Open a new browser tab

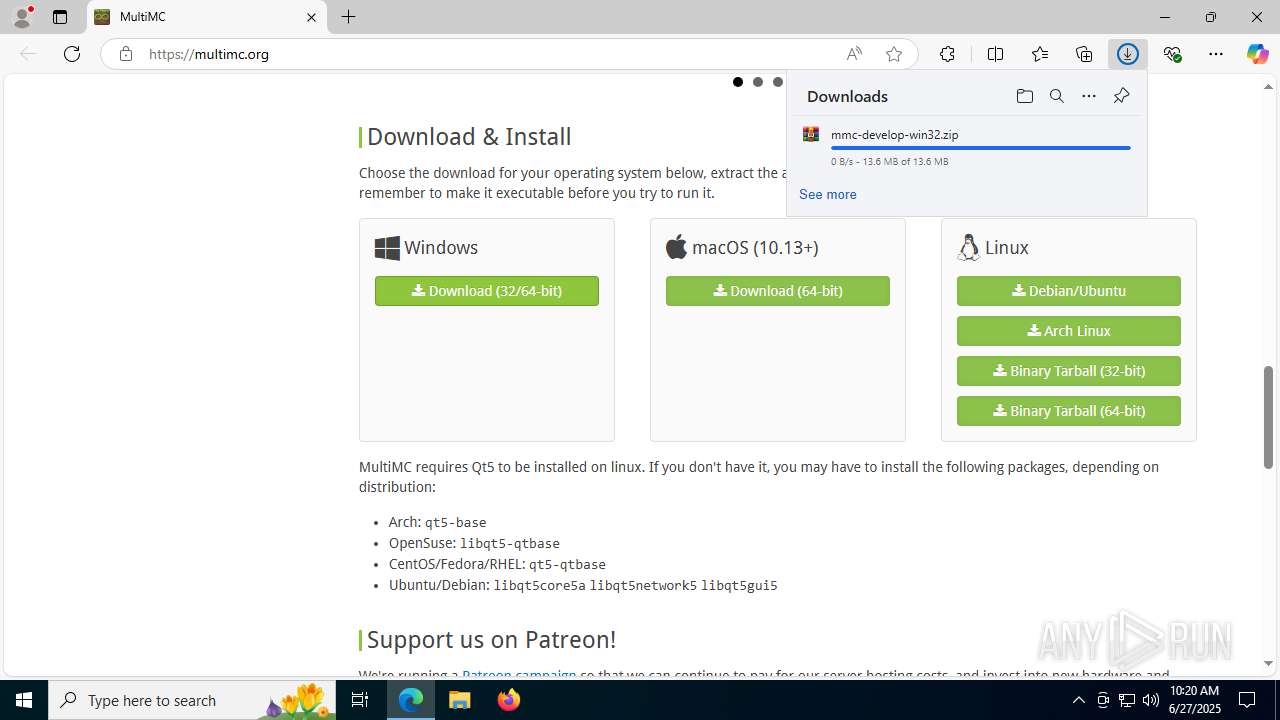[x=348, y=17]
